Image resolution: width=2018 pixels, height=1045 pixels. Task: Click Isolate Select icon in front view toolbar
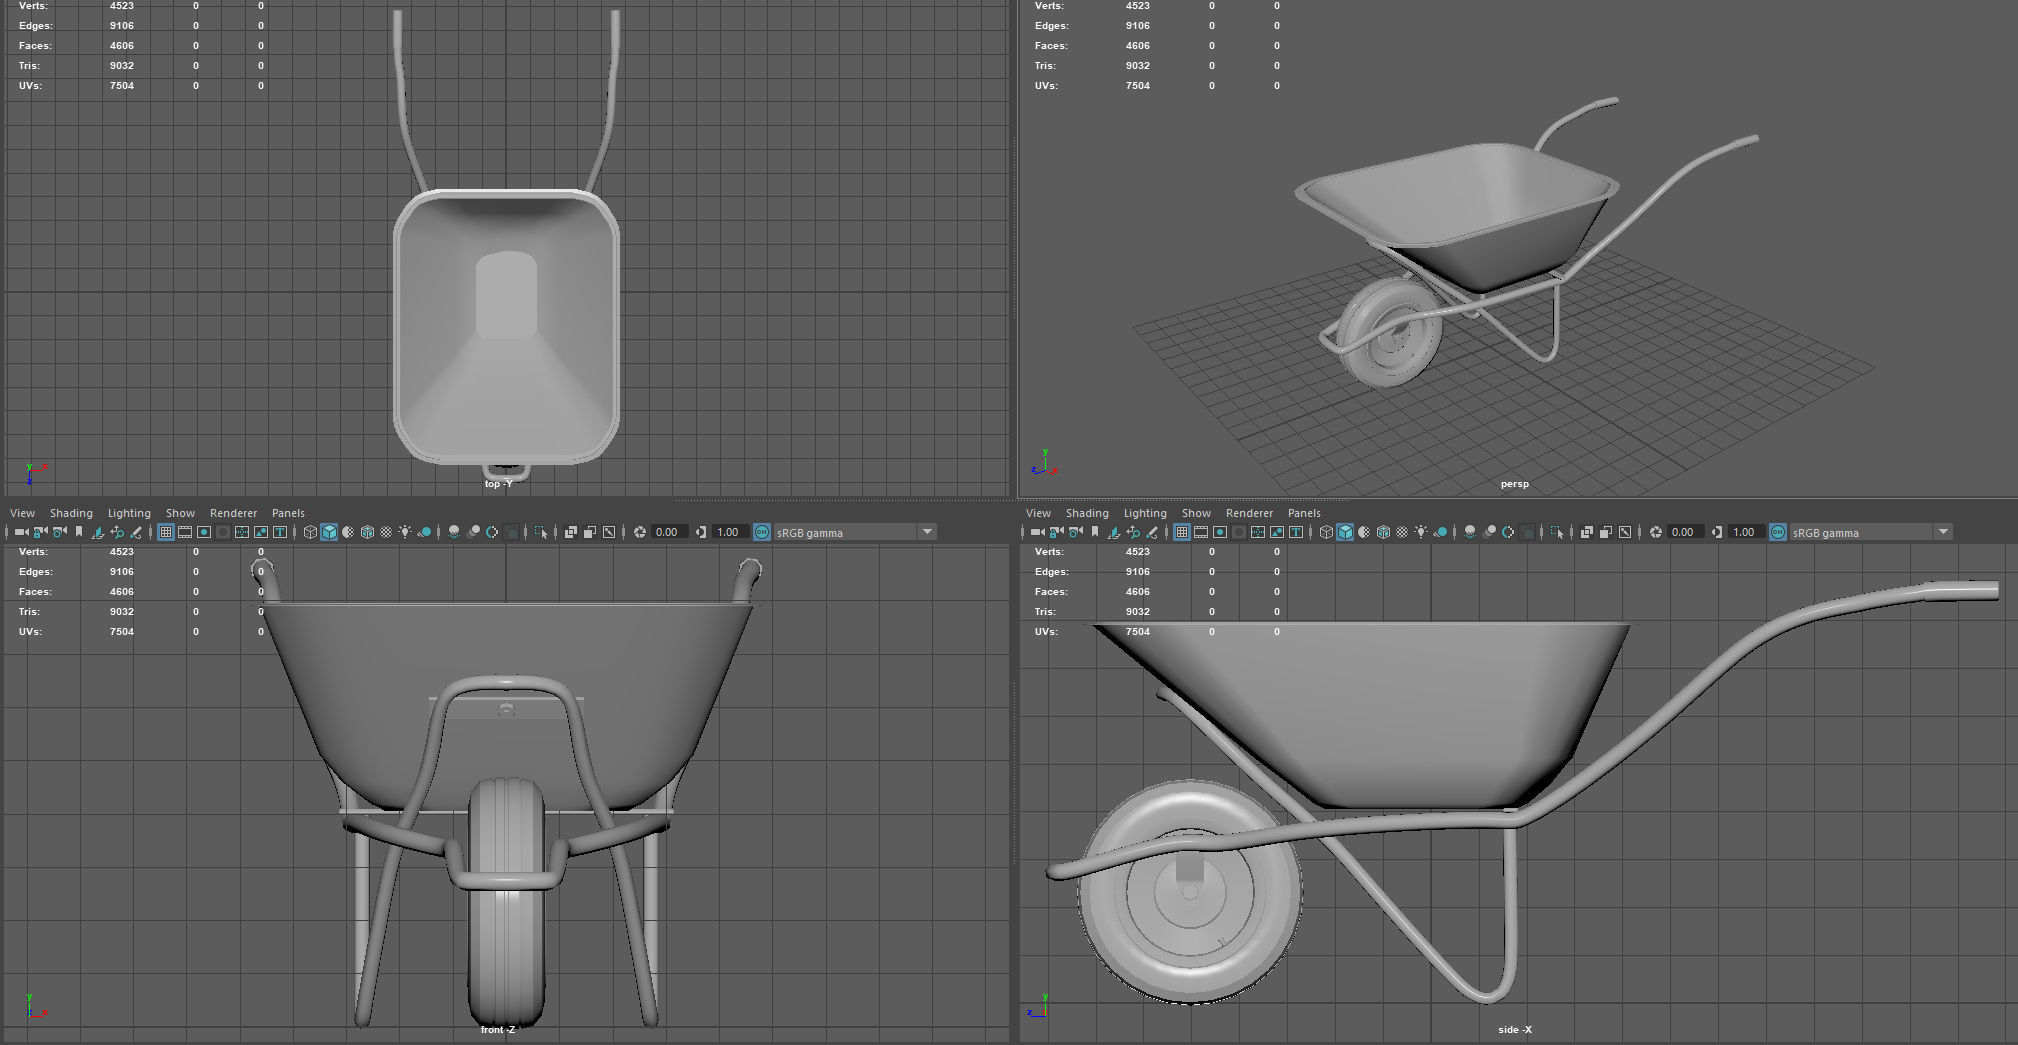tap(541, 532)
